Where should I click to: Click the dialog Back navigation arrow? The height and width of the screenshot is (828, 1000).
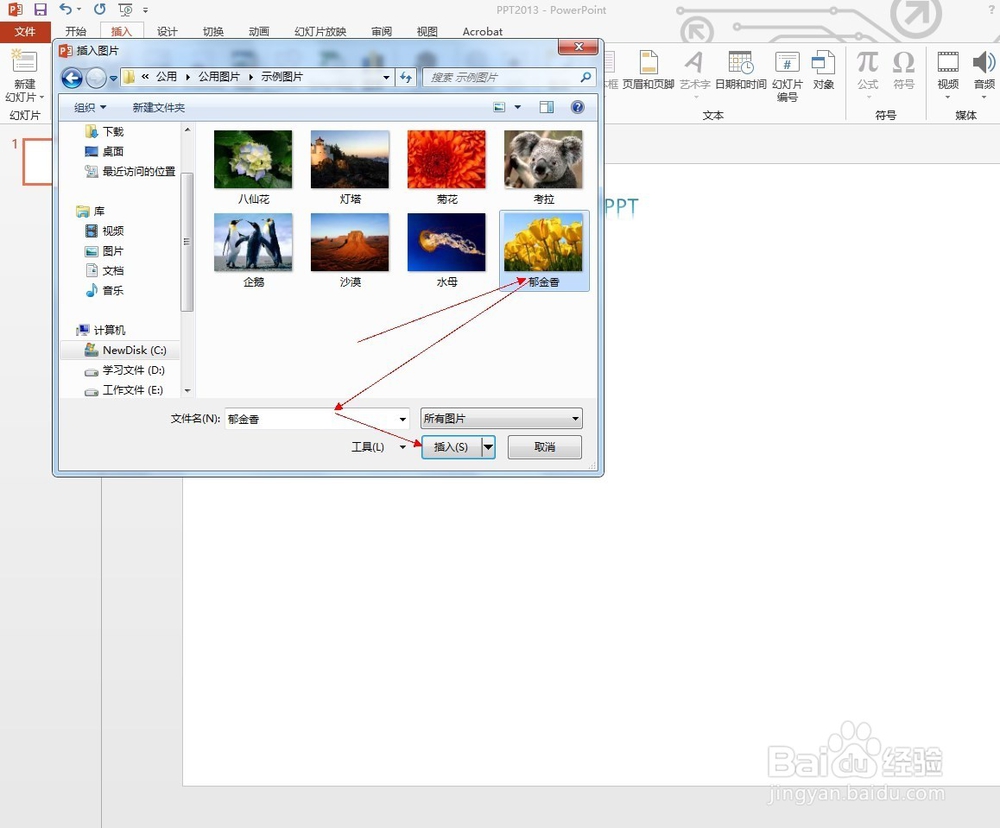(72, 78)
